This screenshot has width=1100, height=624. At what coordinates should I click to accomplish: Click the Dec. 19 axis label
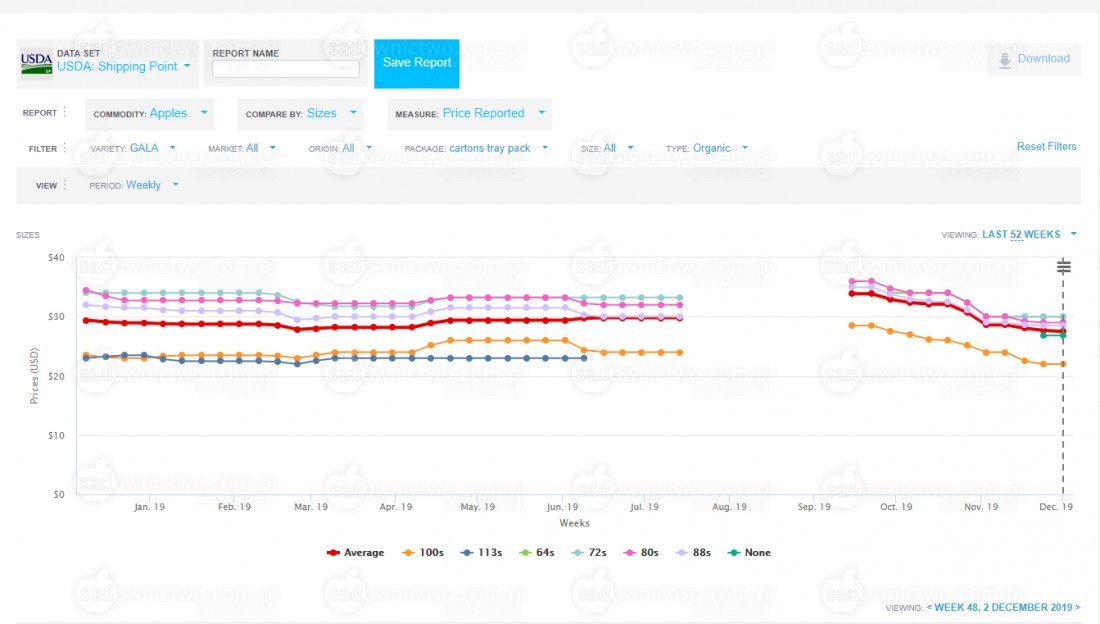[1056, 507]
